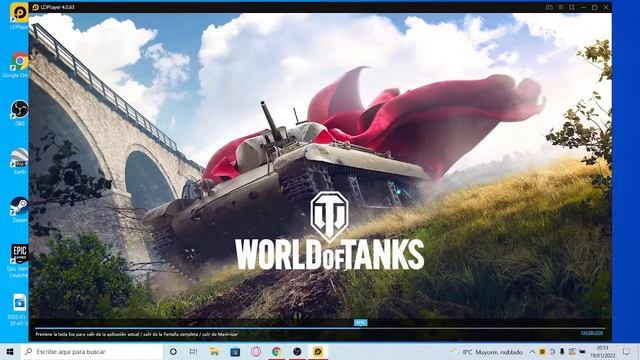The width and height of the screenshot is (640, 360).
Task: Open the notification center icon
Action: point(627,351)
